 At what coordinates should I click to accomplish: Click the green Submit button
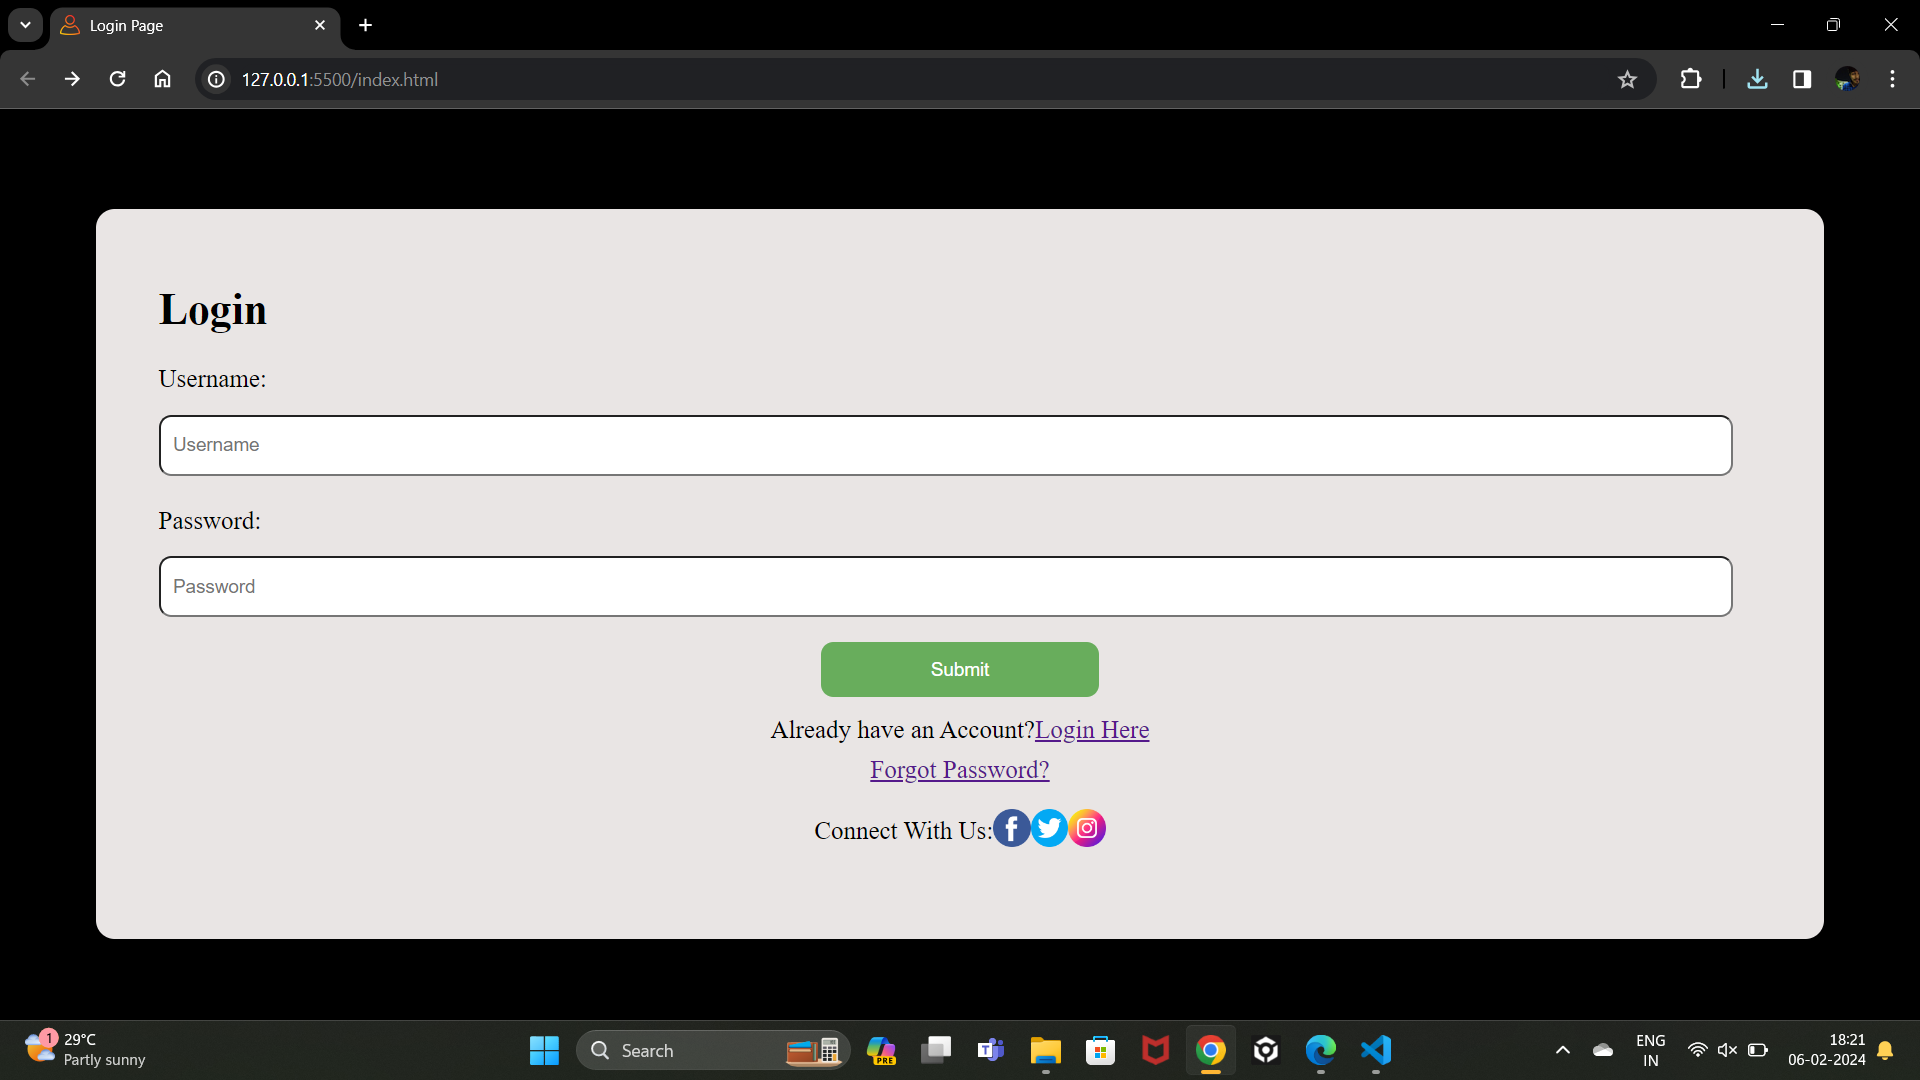(960, 669)
